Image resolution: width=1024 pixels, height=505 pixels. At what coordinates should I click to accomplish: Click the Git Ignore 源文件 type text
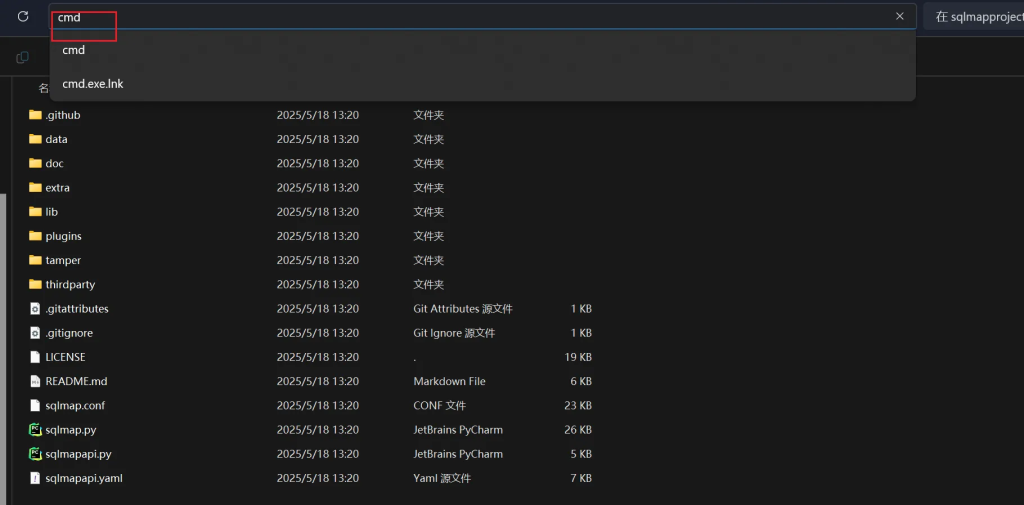[x=454, y=333]
